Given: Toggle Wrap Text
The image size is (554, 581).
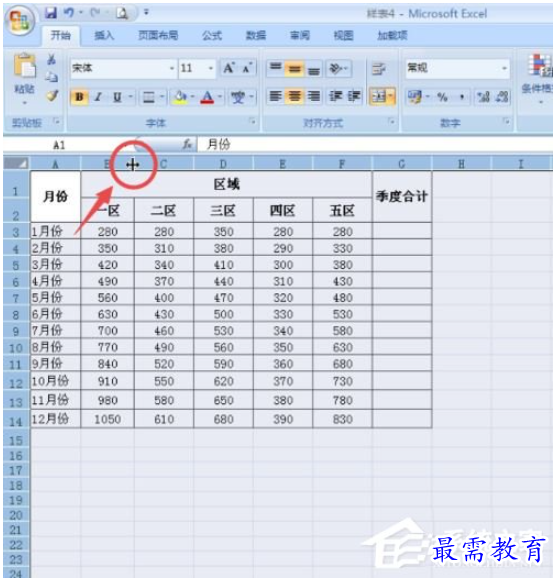Looking at the screenshot, I should point(379,69).
